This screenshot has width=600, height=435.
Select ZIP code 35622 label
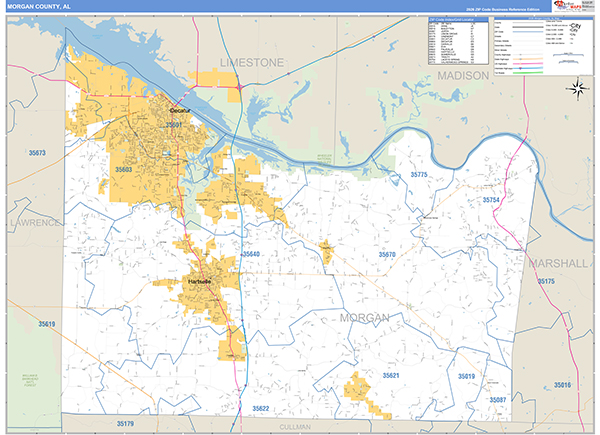point(261,409)
